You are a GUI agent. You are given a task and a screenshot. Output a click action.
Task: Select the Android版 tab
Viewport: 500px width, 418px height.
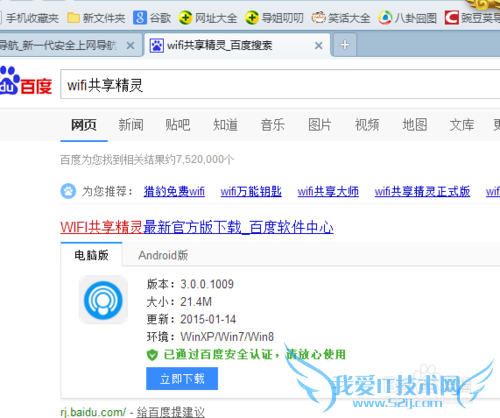pos(163,255)
